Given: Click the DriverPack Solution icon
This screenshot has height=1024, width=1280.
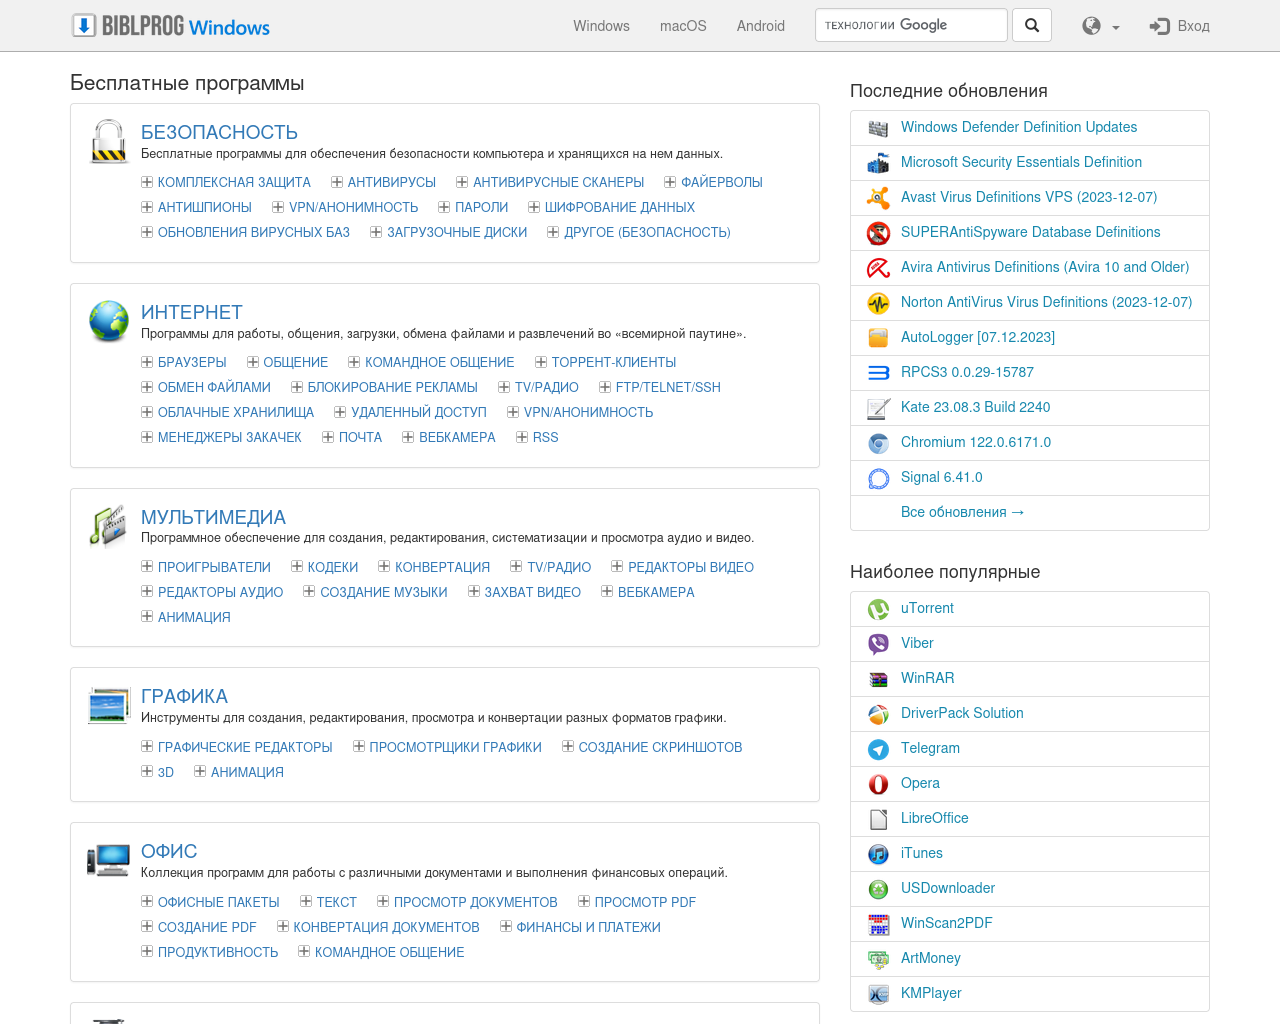Looking at the screenshot, I should pyautogui.click(x=878, y=714).
